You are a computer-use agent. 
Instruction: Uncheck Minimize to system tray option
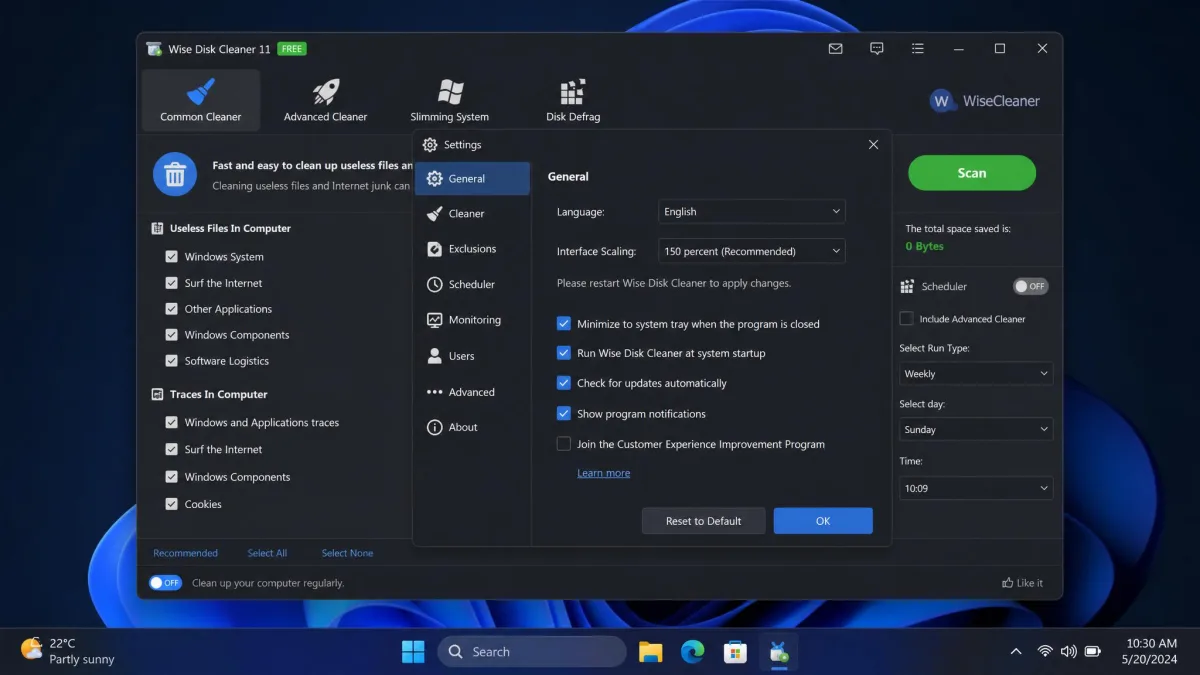[x=564, y=324]
